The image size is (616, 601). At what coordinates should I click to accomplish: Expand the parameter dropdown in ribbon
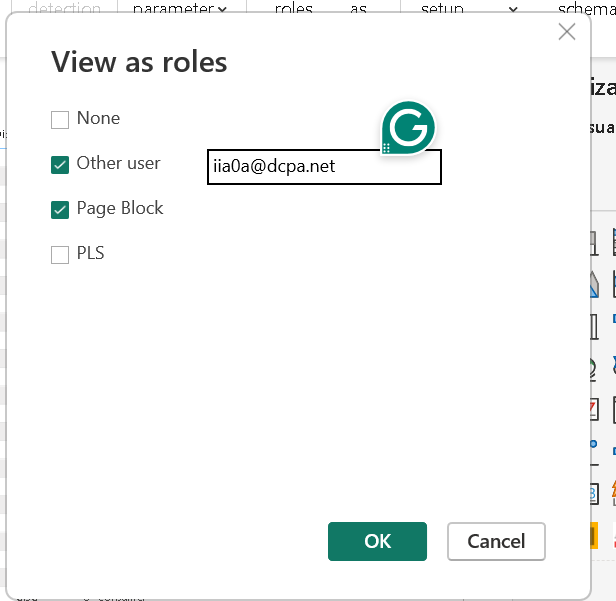pyautogui.click(x=179, y=9)
